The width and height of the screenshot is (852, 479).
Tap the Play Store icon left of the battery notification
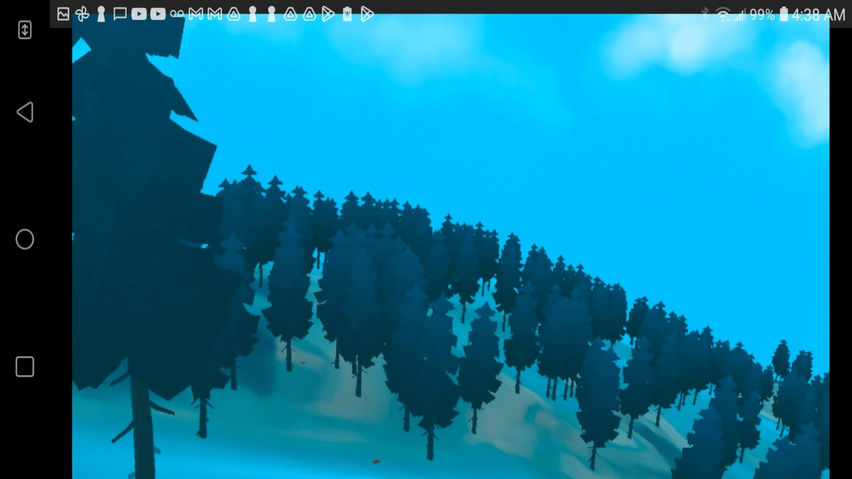(x=328, y=14)
